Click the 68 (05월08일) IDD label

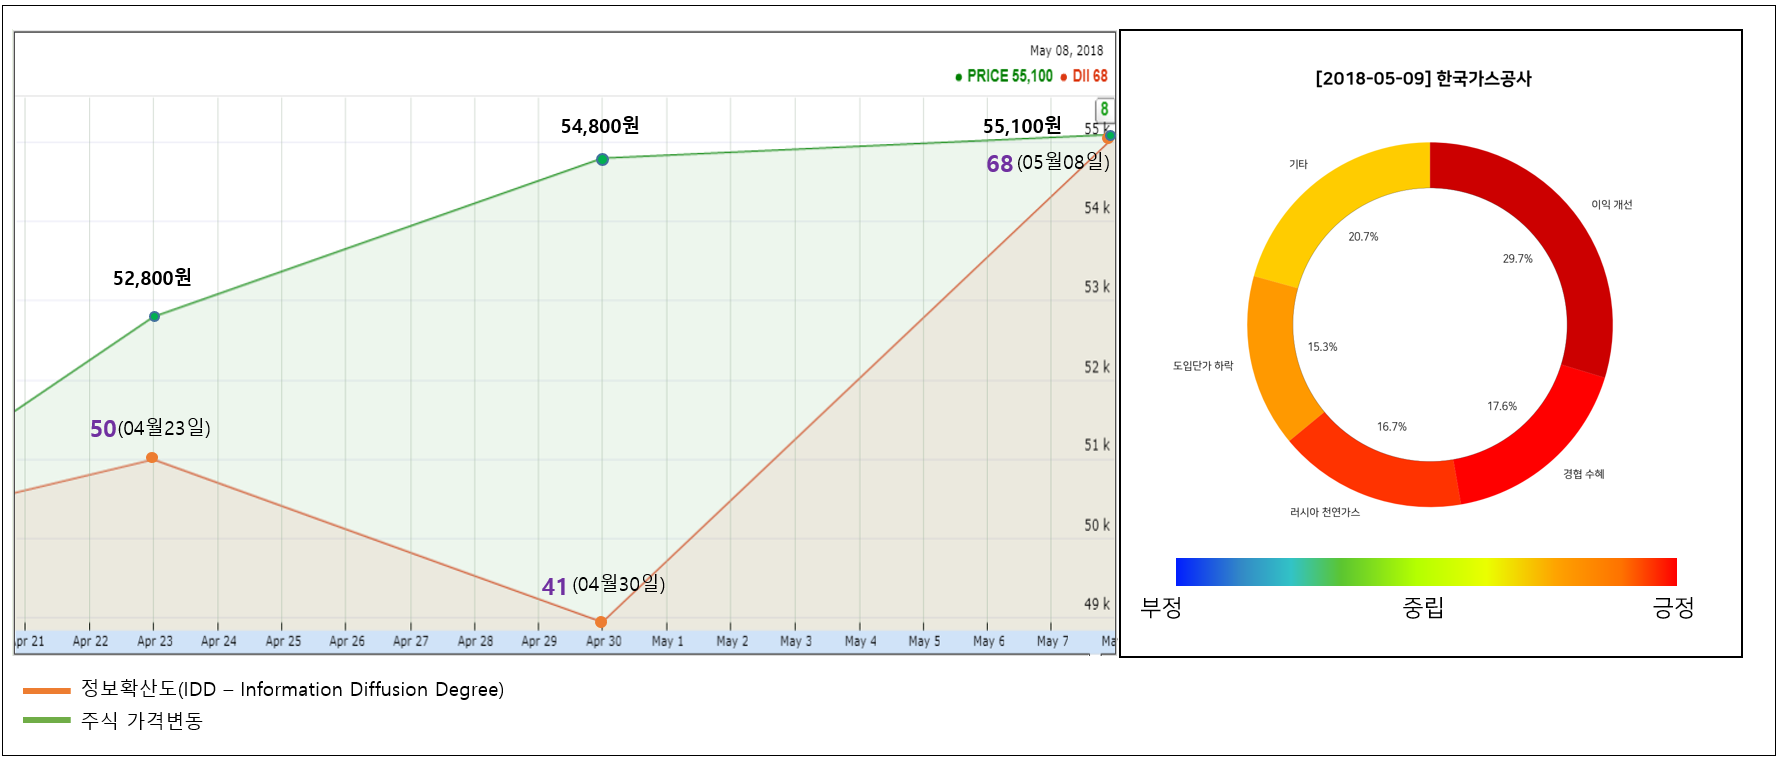(1048, 163)
